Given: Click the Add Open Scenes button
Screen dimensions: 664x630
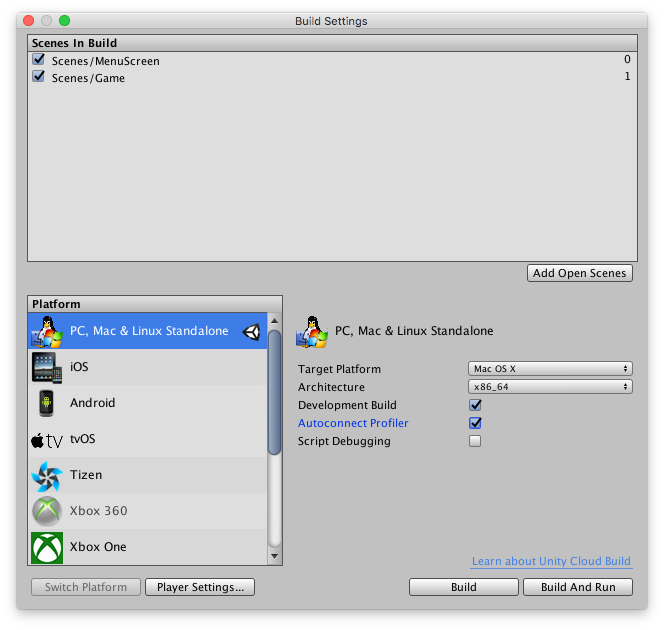Looking at the screenshot, I should (580, 273).
